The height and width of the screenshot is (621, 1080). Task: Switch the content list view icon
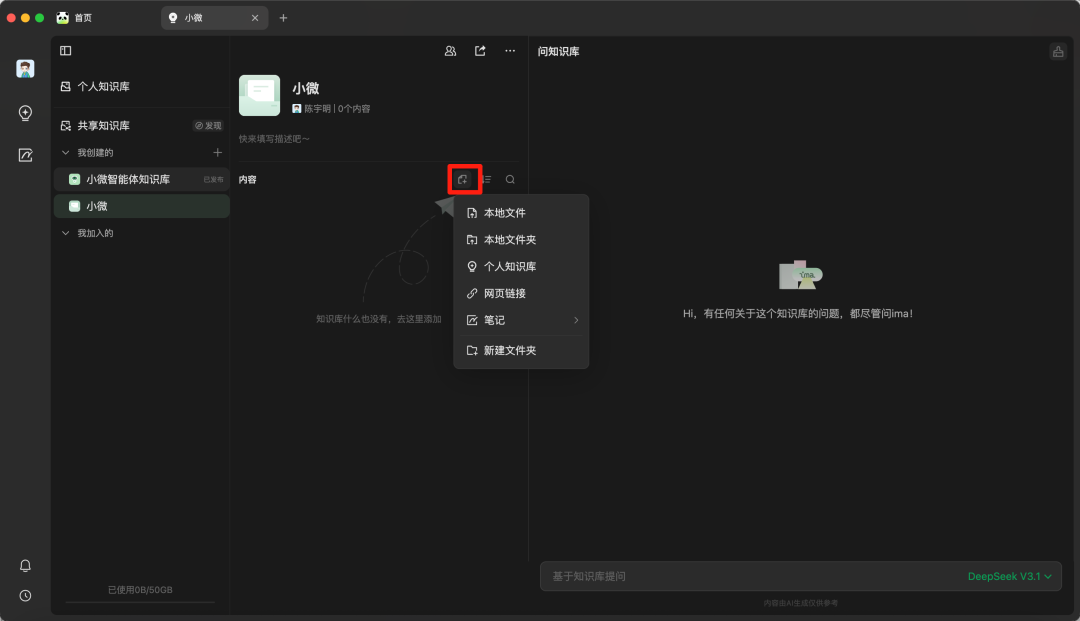pyautogui.click(x=486, y=179)
